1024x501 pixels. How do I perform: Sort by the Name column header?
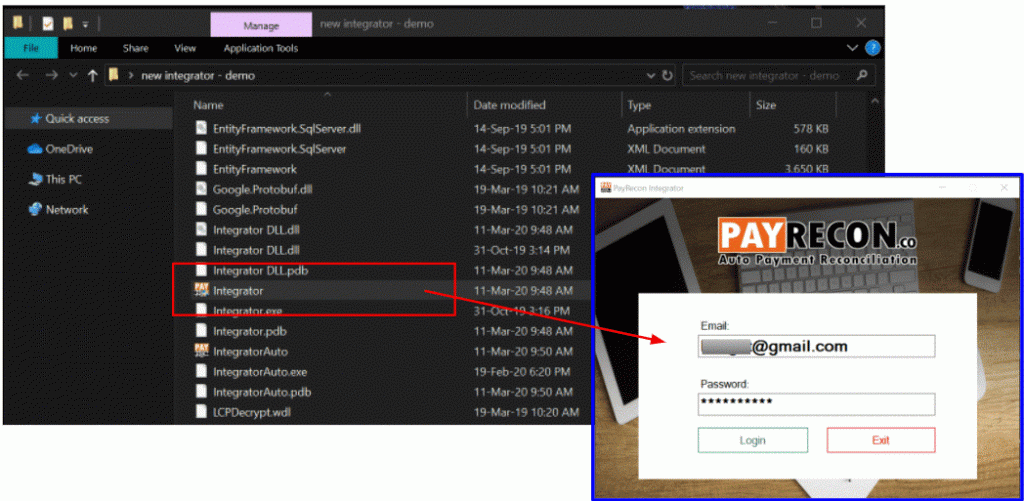click(208, 105)
